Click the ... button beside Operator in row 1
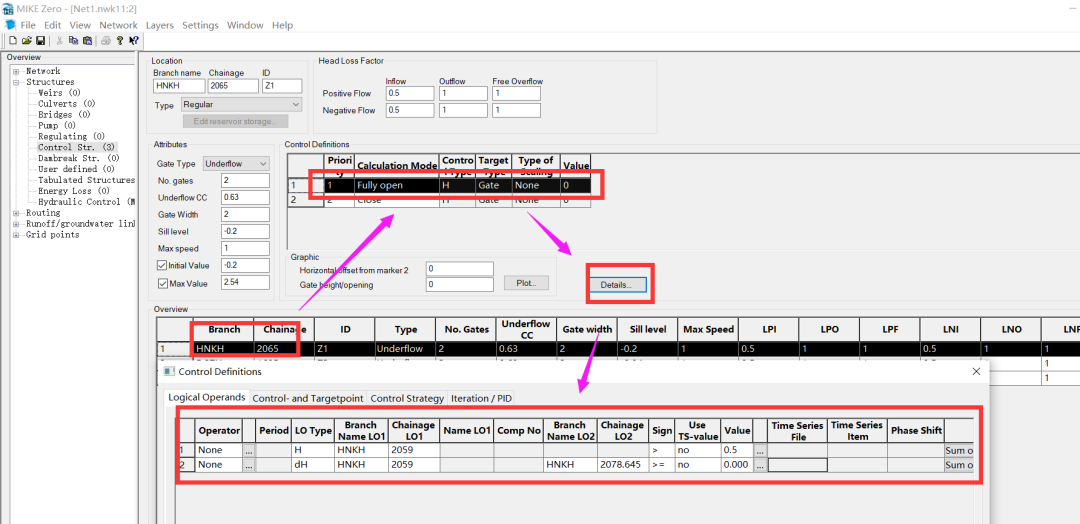Image resolution: width=1080 pixels, height=524 pixels. (x=249, y=450)
